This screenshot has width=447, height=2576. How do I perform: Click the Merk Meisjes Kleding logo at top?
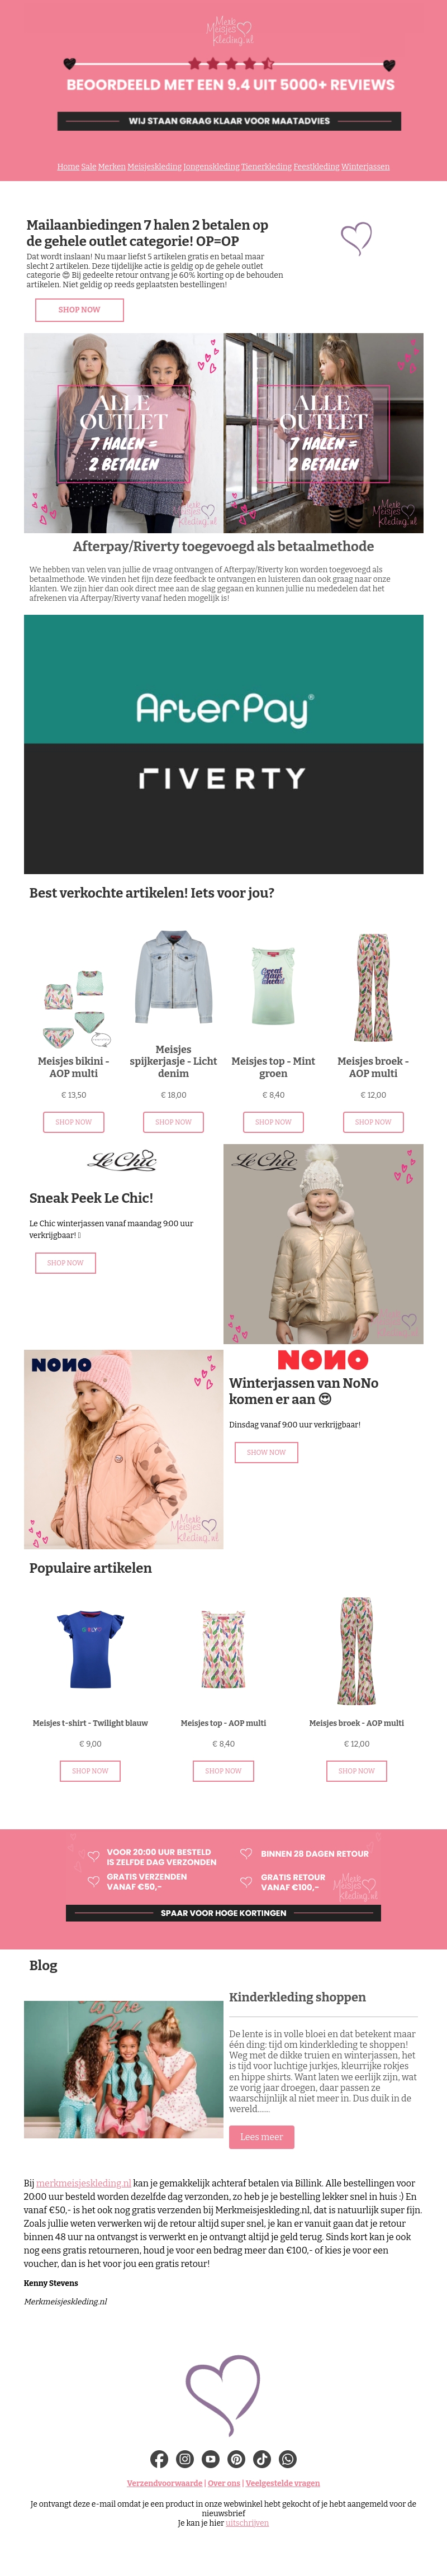229,30
